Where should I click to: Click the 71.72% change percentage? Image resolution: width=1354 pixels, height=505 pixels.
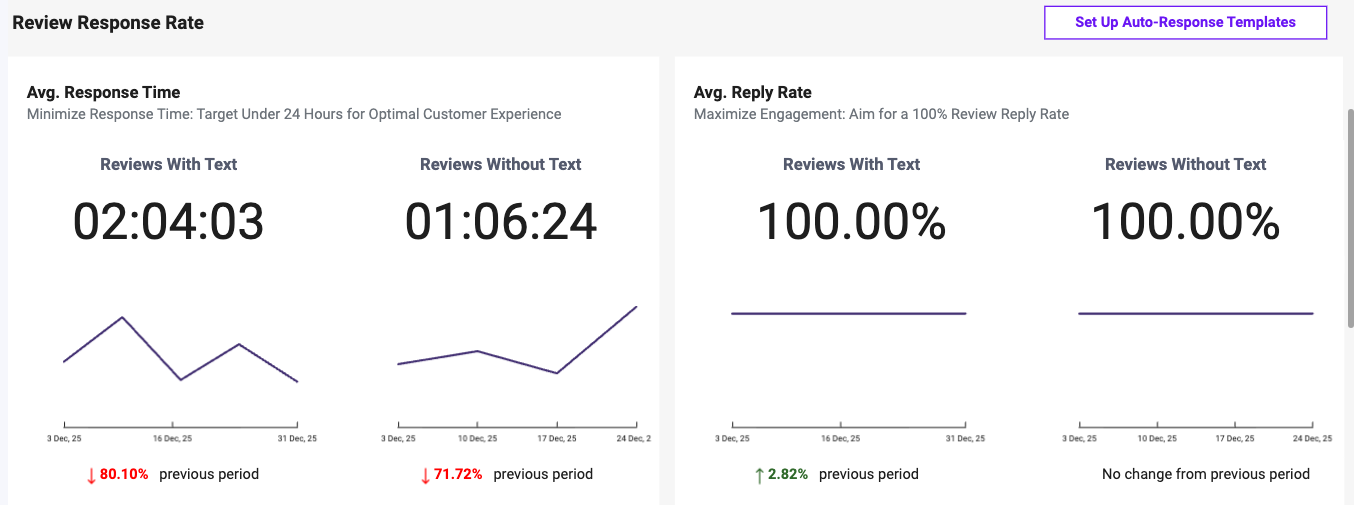click(458, 474)
